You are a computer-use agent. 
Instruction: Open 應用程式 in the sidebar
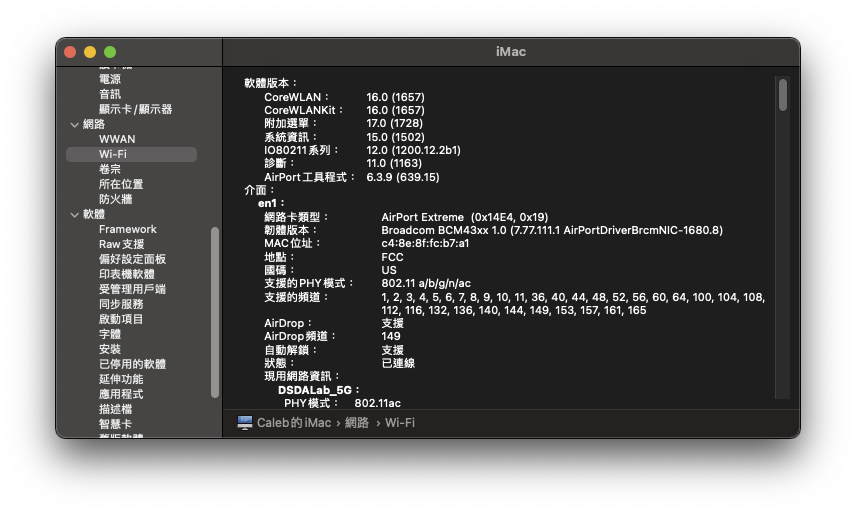[121, 395]
